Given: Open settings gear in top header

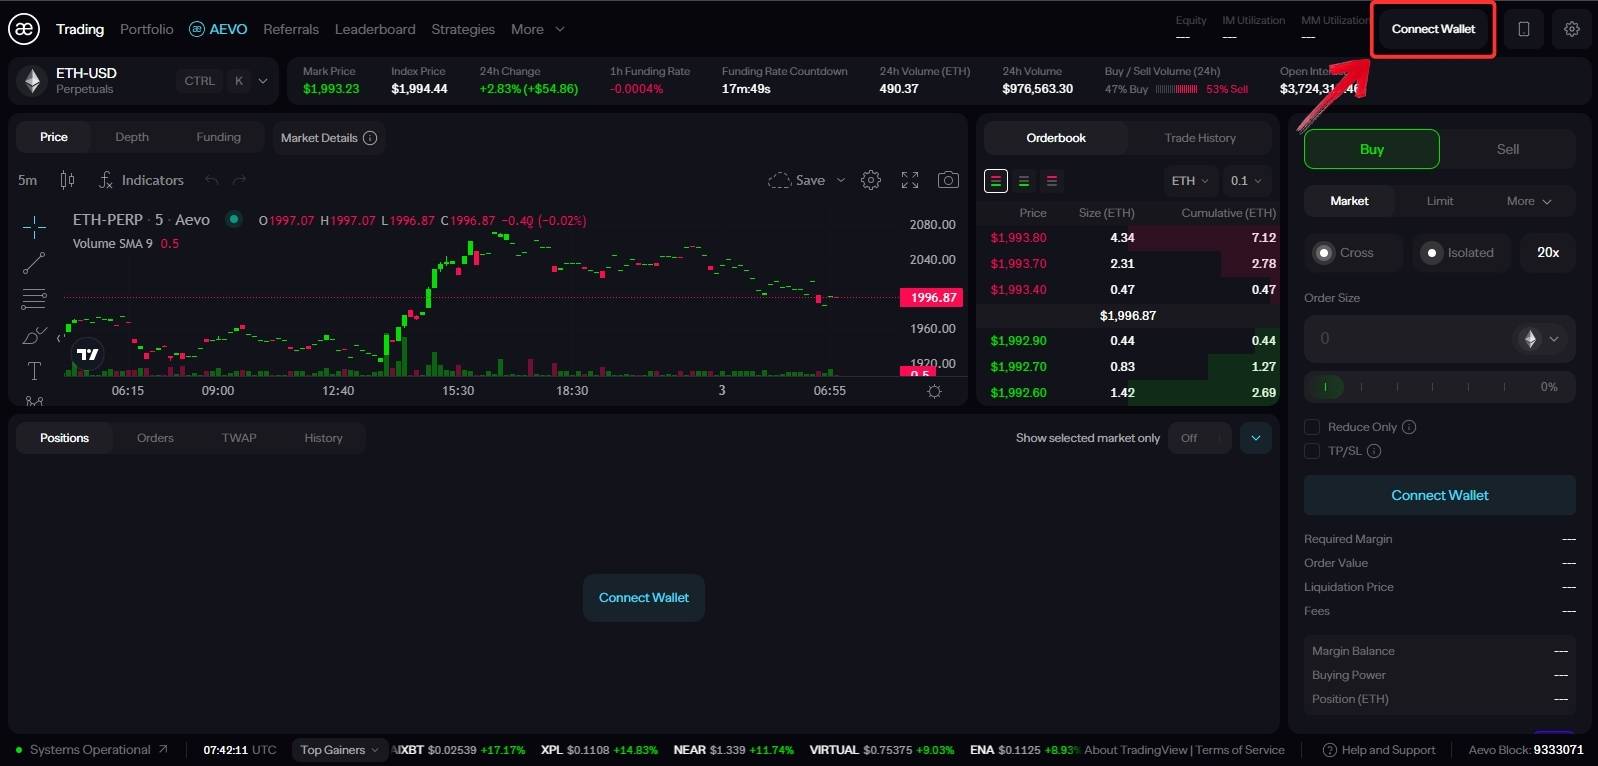Looking at the screenshot, I should tap(1572, 29).
